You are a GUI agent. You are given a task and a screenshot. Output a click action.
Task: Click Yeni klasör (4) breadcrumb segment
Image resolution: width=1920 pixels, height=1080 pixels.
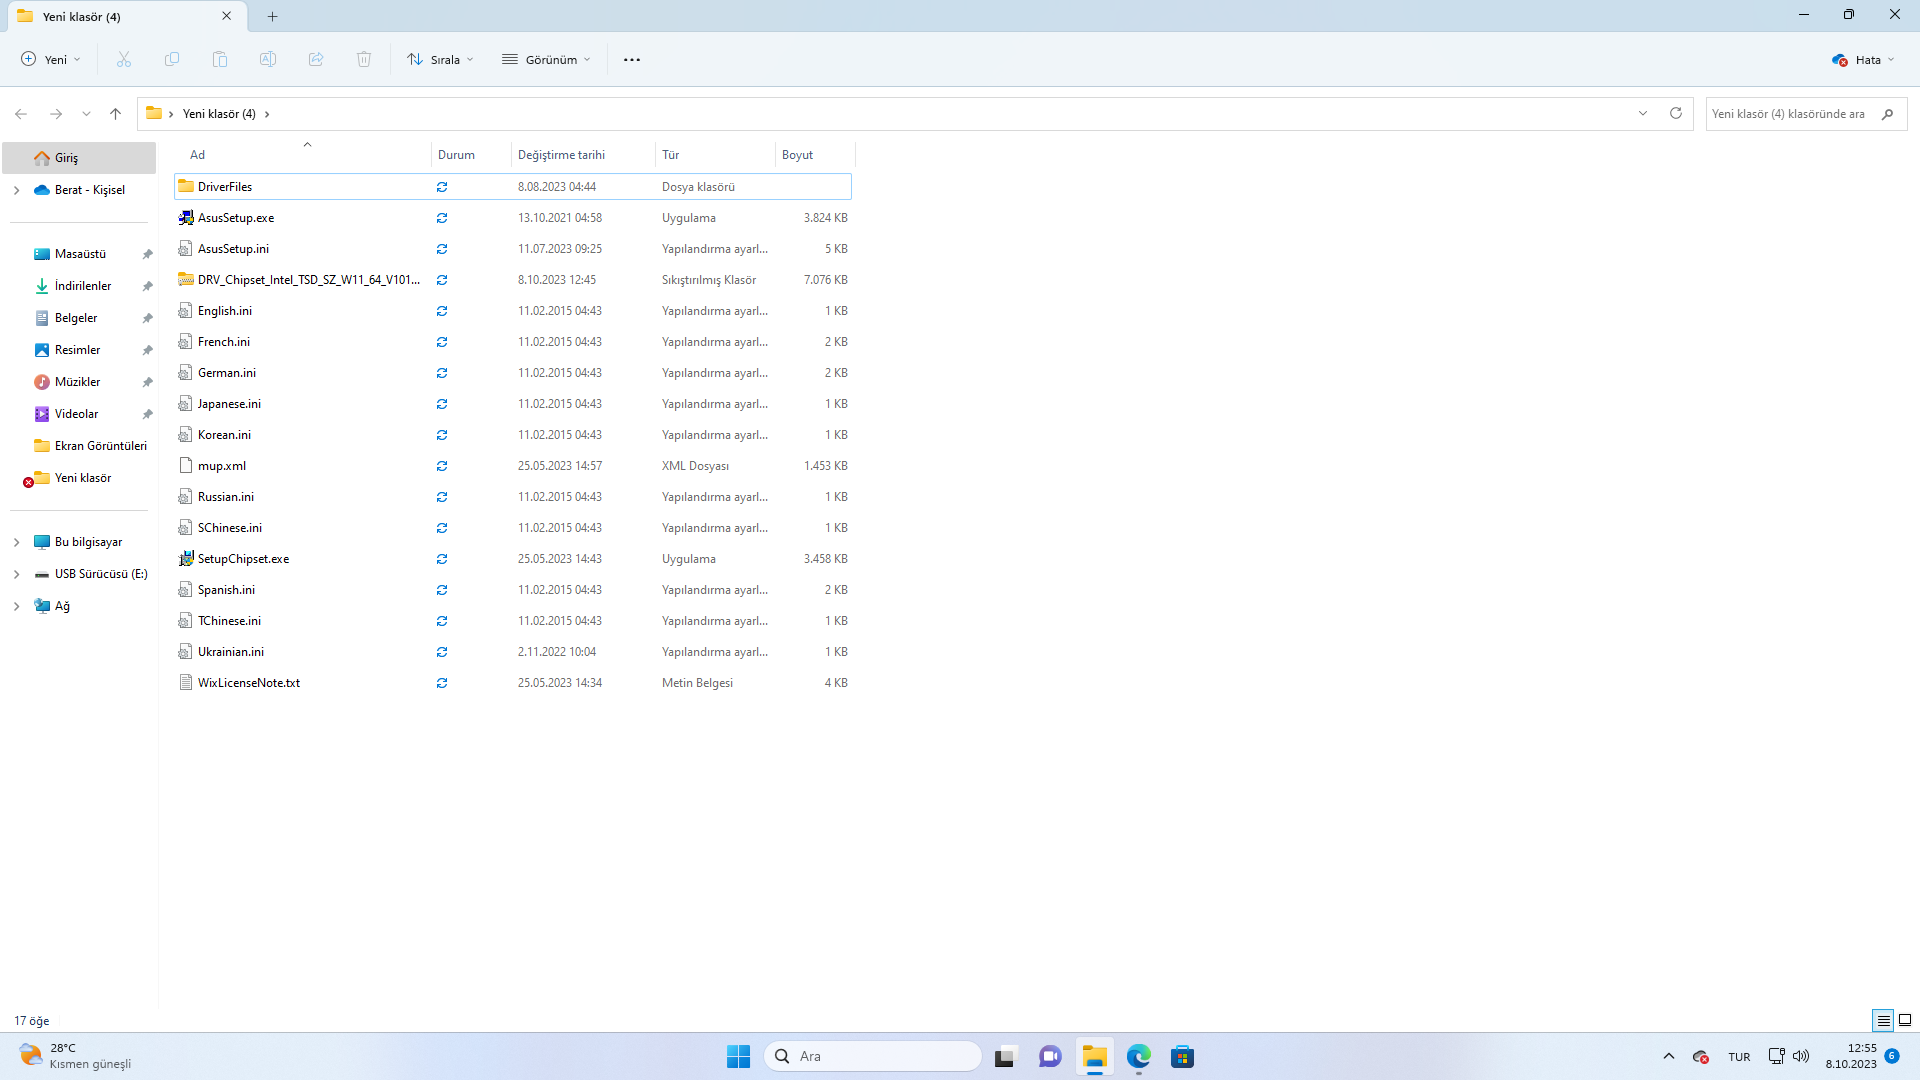[x=219, y=114]
